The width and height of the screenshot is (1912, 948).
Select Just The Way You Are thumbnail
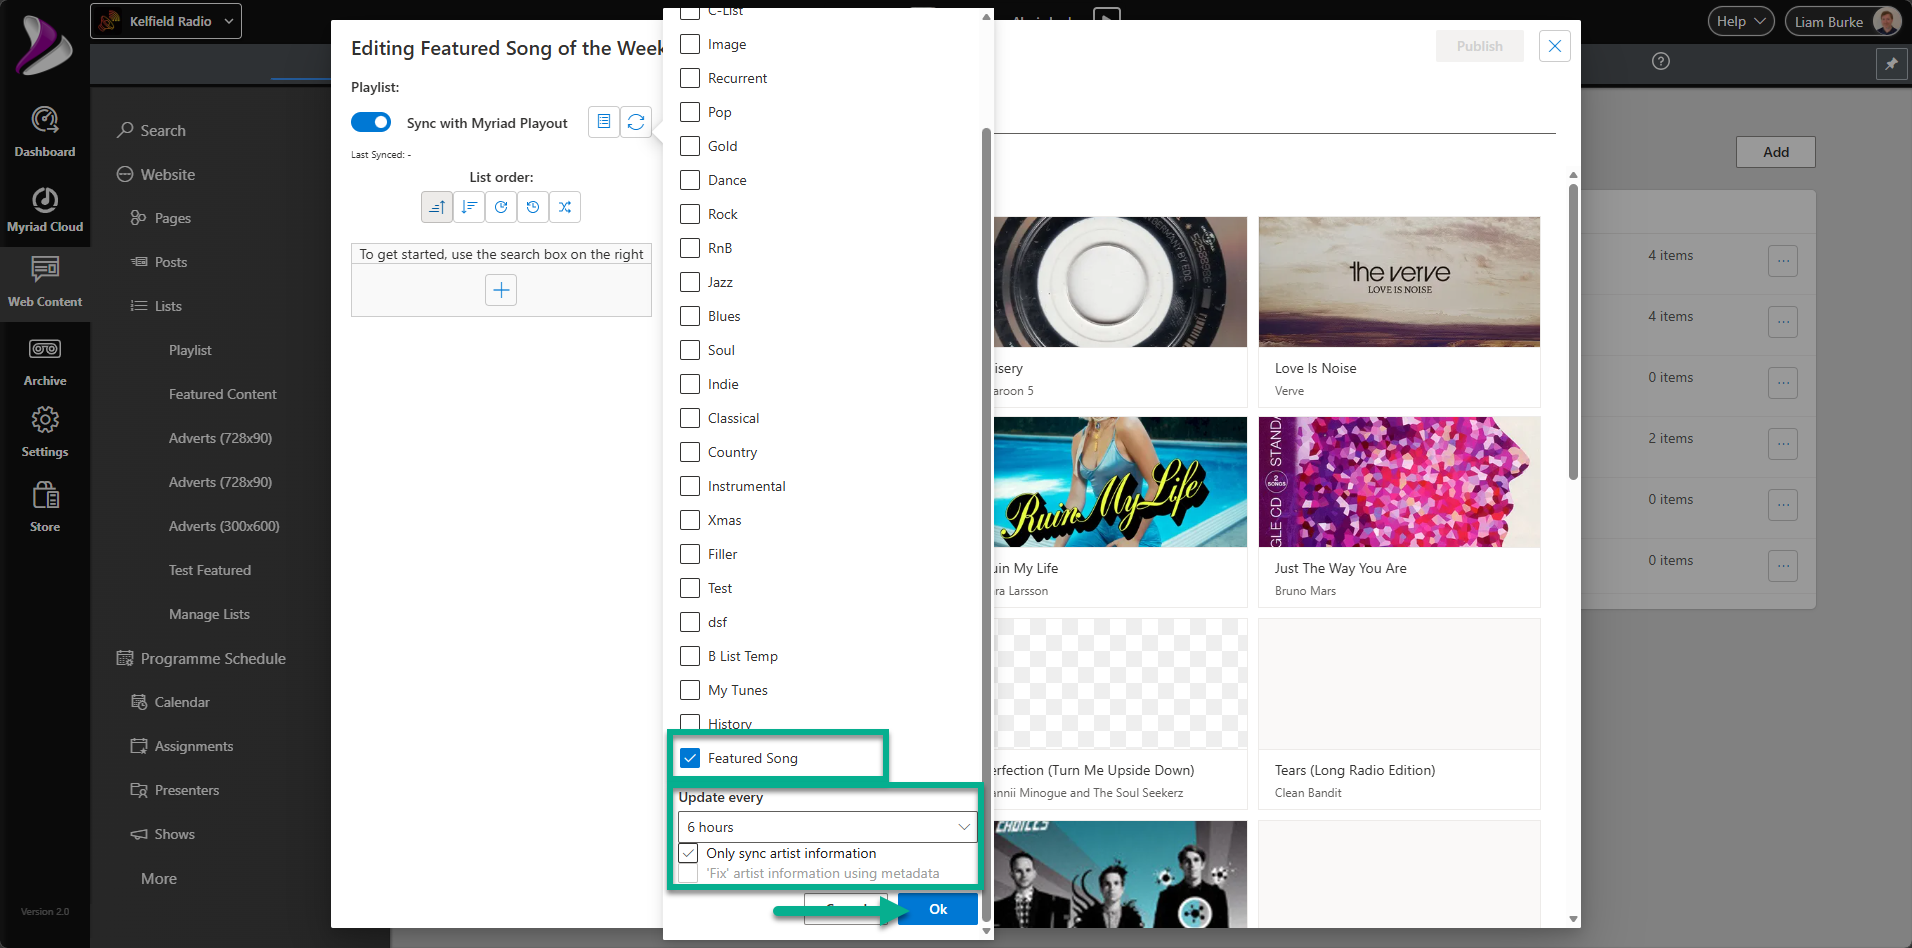(1399, 482)
